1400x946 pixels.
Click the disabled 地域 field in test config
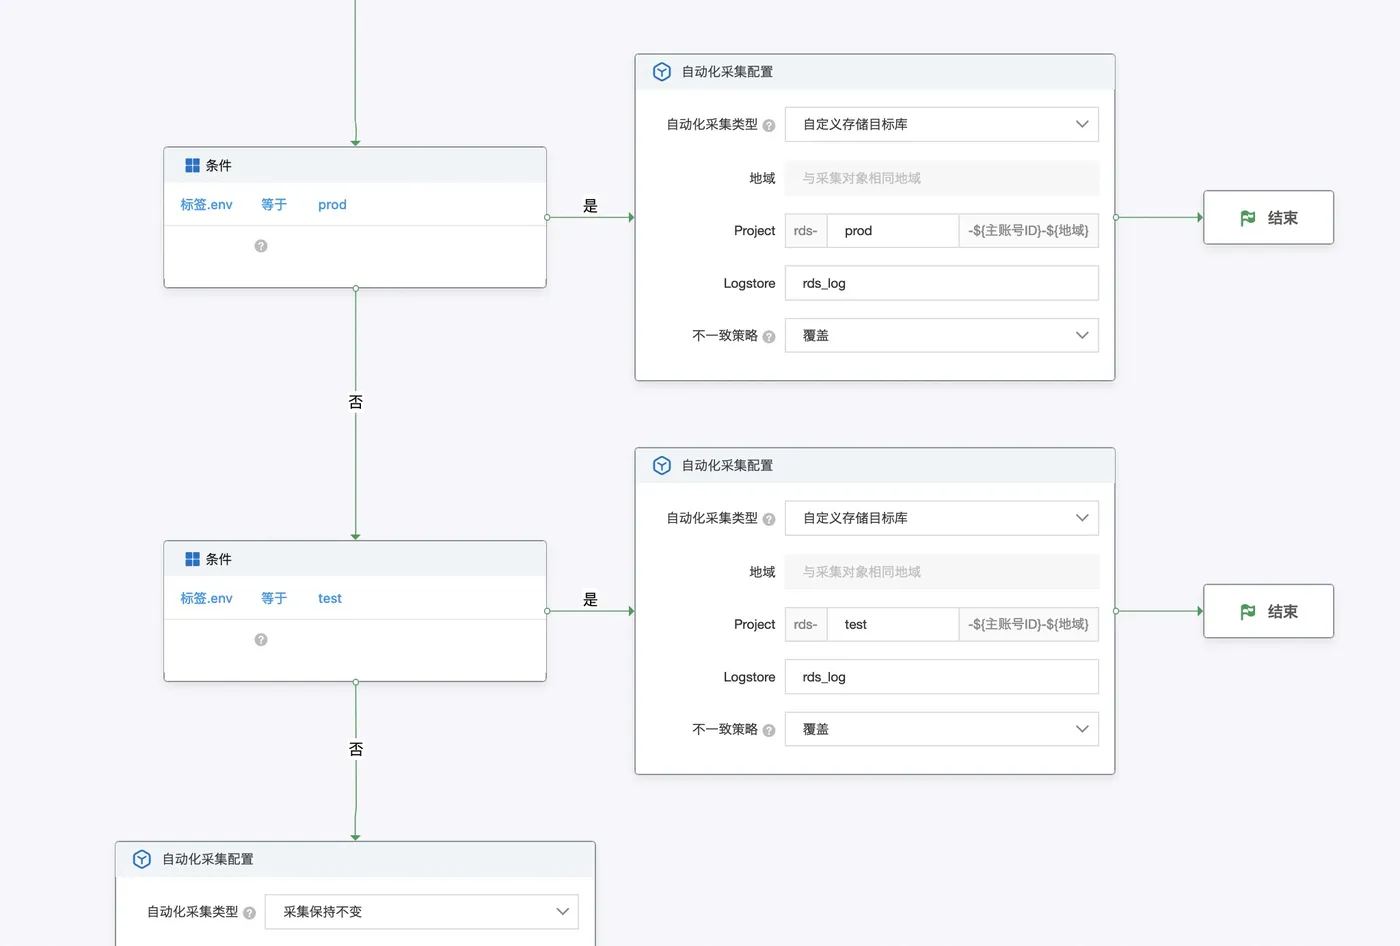click(x=942, y=572)
